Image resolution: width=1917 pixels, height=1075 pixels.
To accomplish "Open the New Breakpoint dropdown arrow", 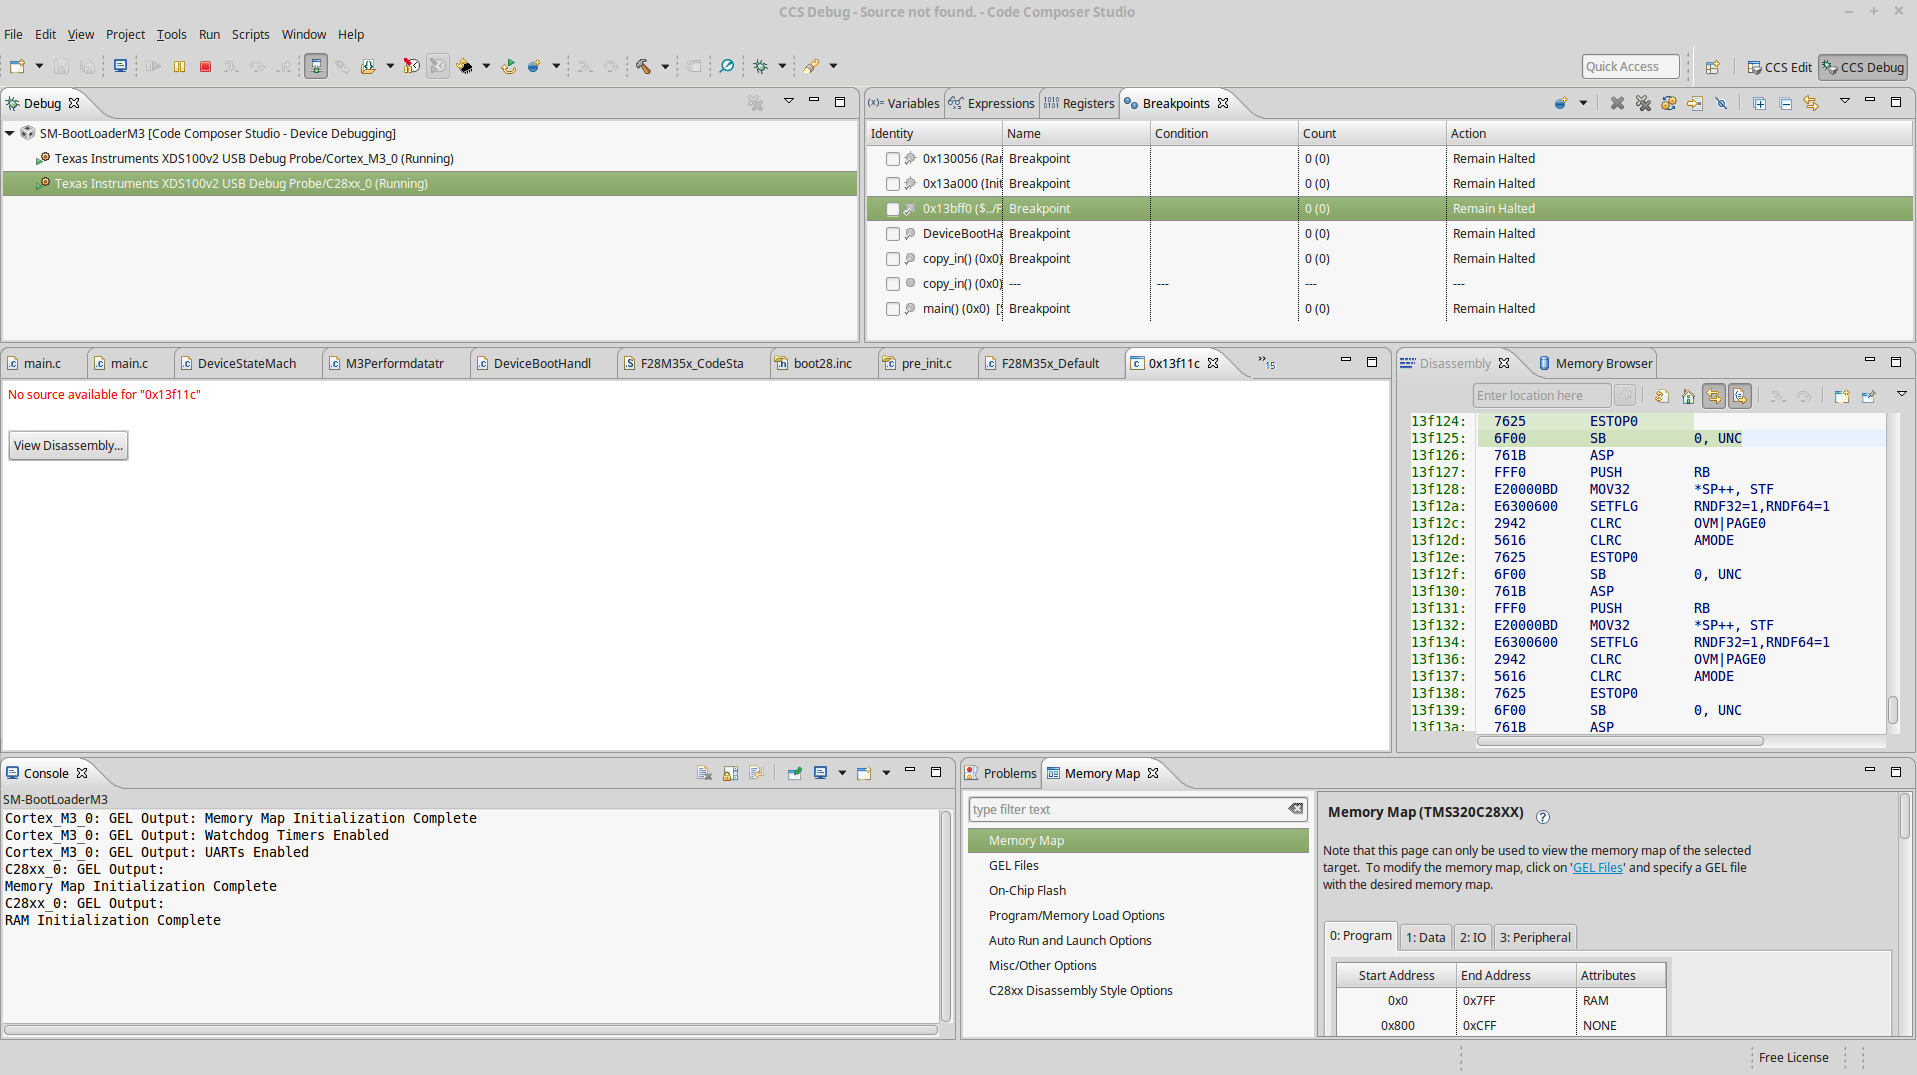I will coord(1583,103).
